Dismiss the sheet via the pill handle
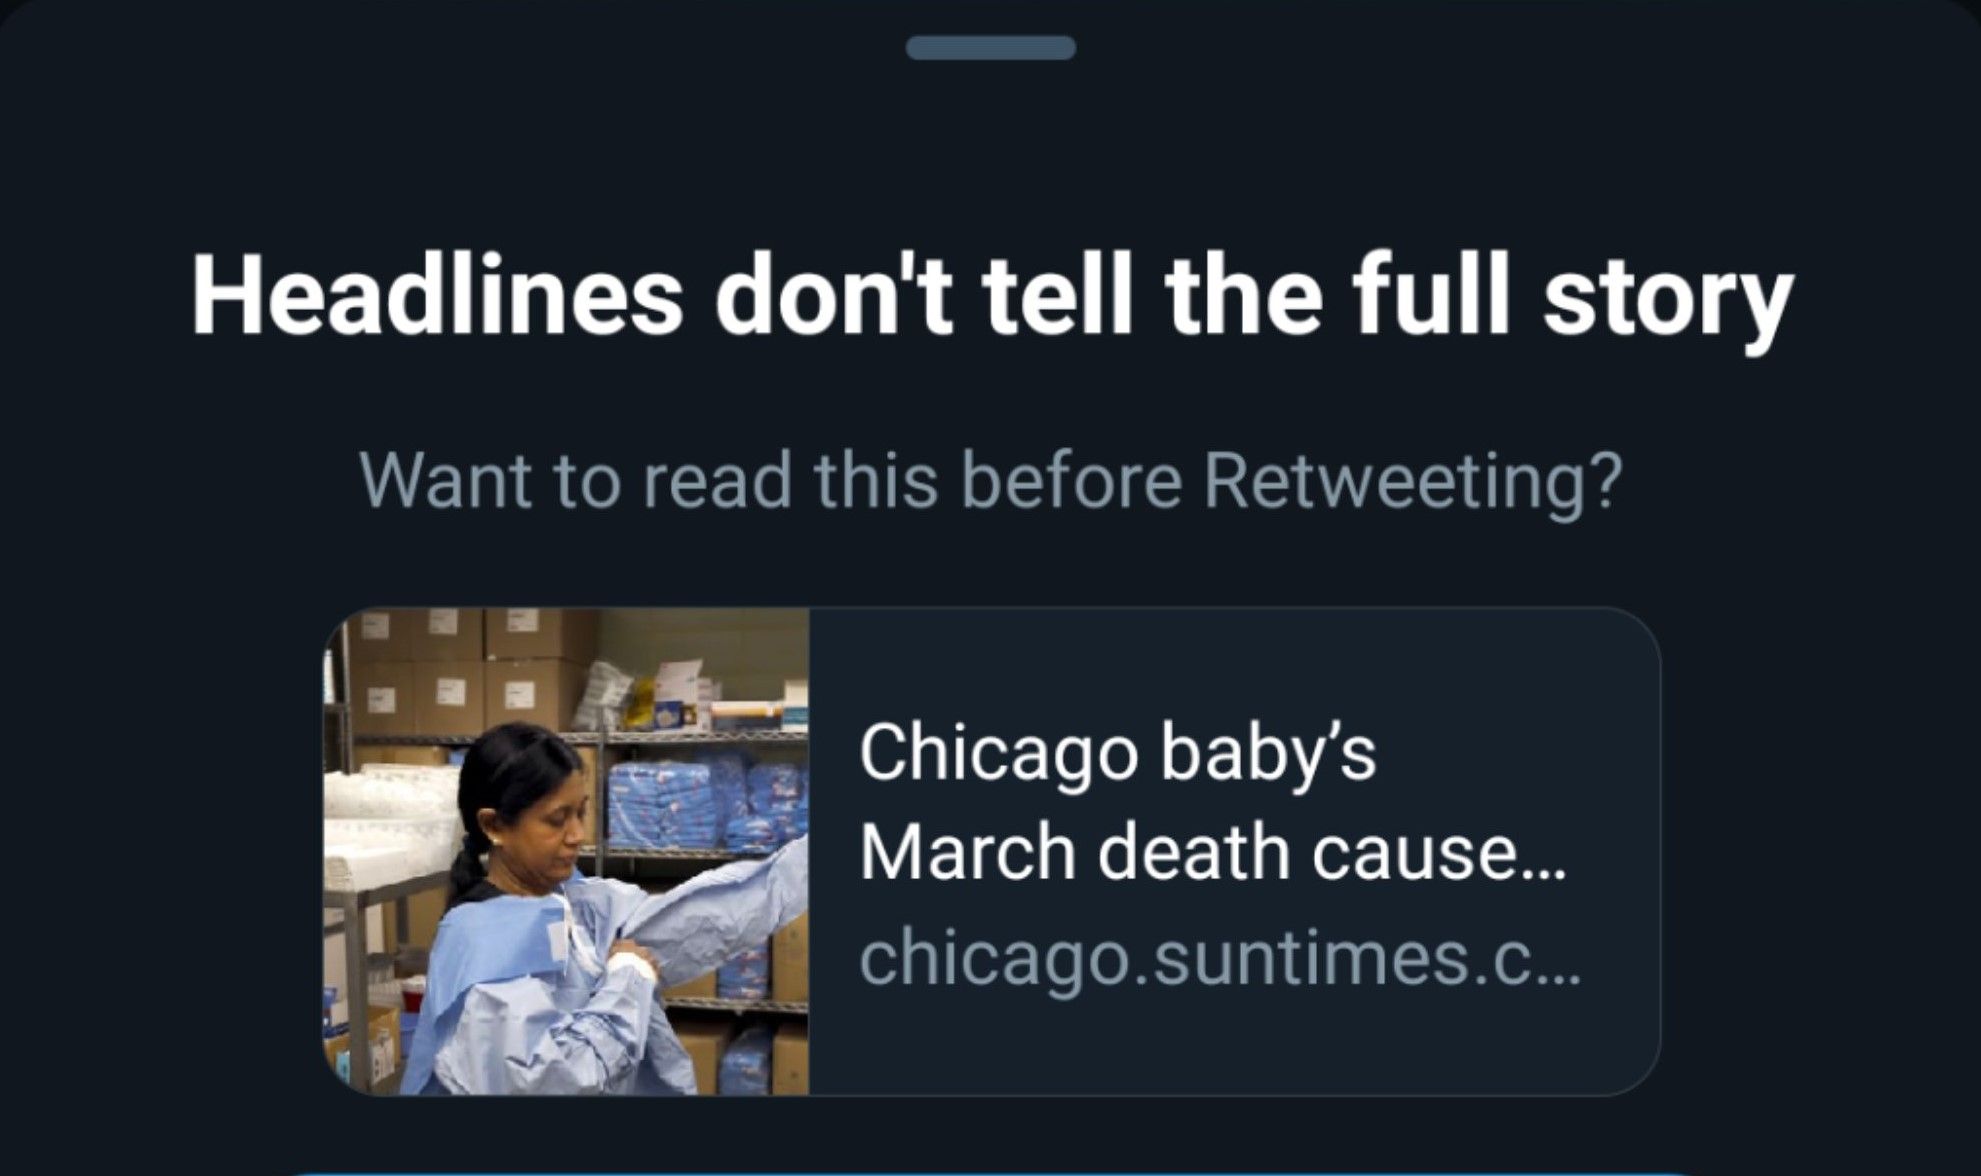 tap(990, 45)
